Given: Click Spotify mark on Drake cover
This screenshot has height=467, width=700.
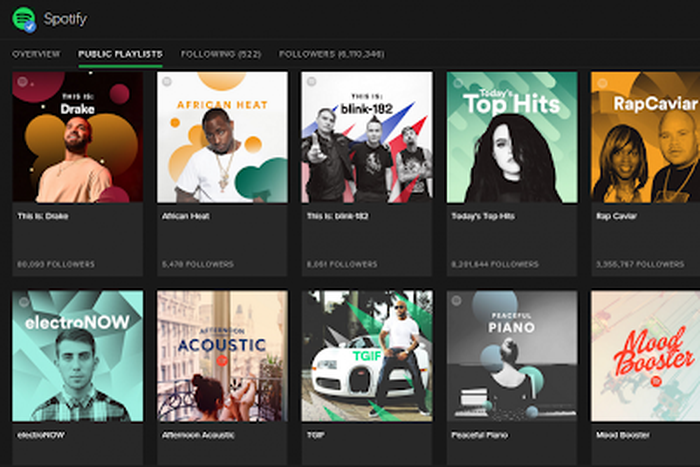Looking at the screenshot, I should [22, 82].
